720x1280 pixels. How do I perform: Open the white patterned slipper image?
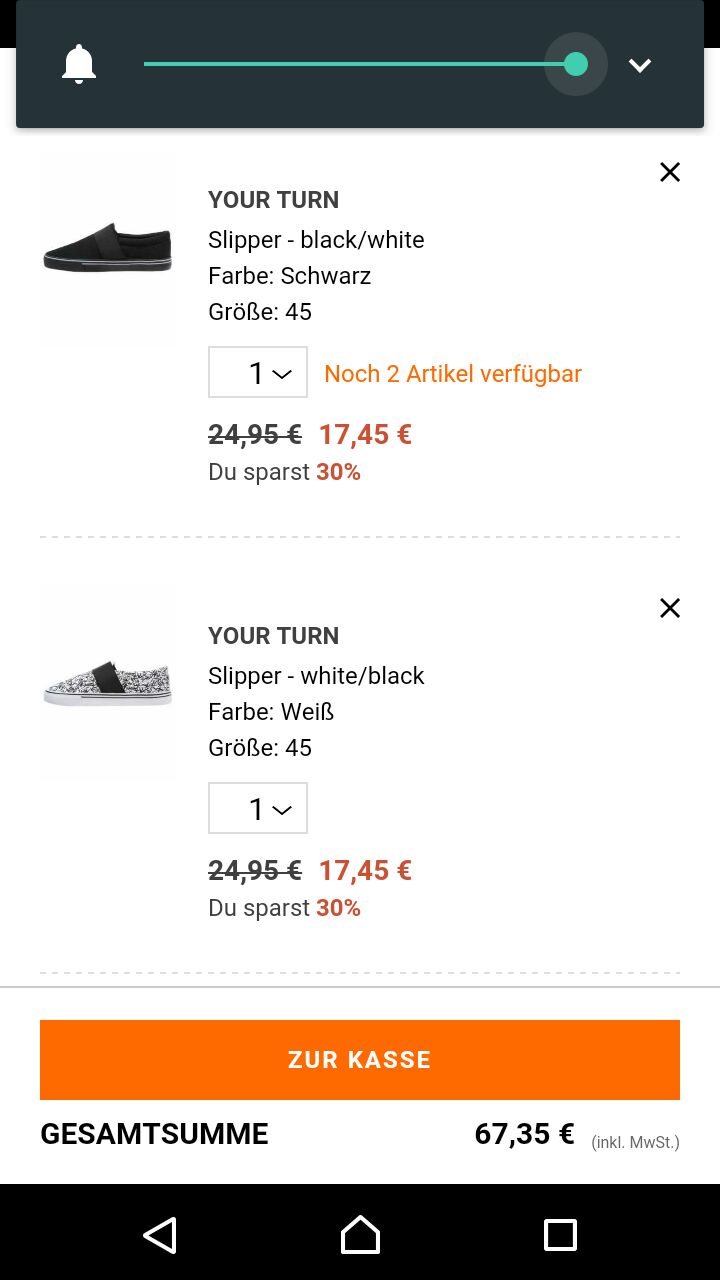tap(108, 685)
